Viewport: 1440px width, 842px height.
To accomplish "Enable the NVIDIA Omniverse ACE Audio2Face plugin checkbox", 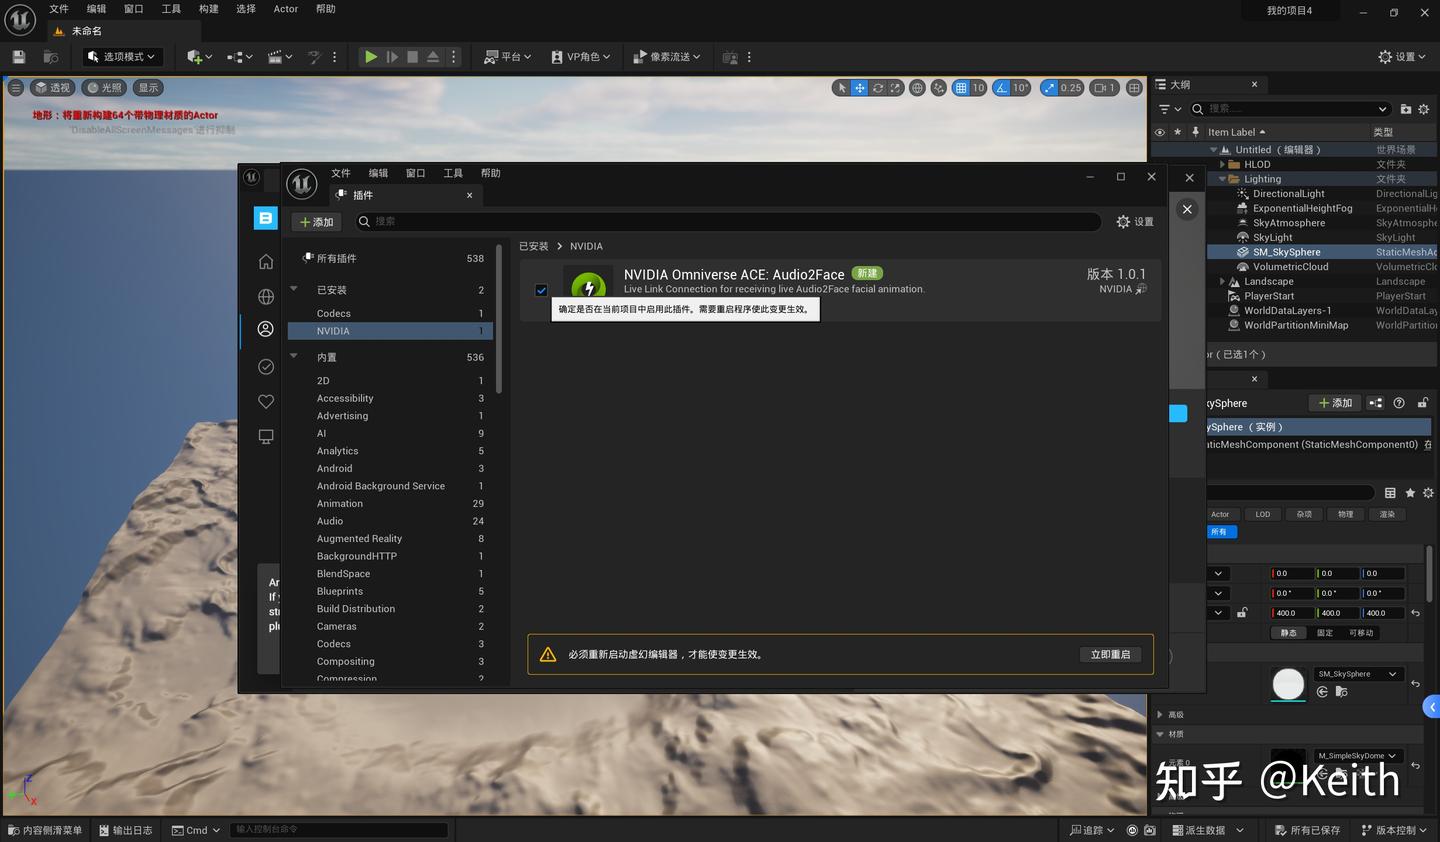I will tap(541, 290).
